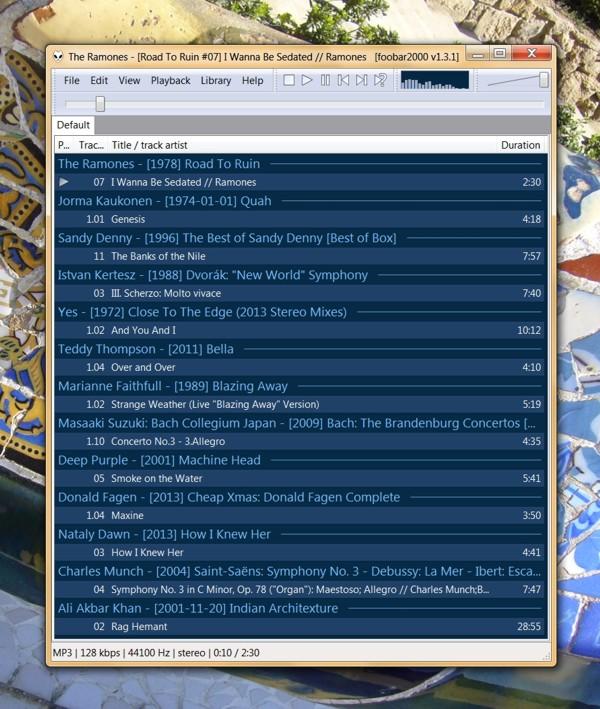This screenshot has width=600, height=709.
Task: Select the Default playlist tab
Action: (x=73, y=125)
